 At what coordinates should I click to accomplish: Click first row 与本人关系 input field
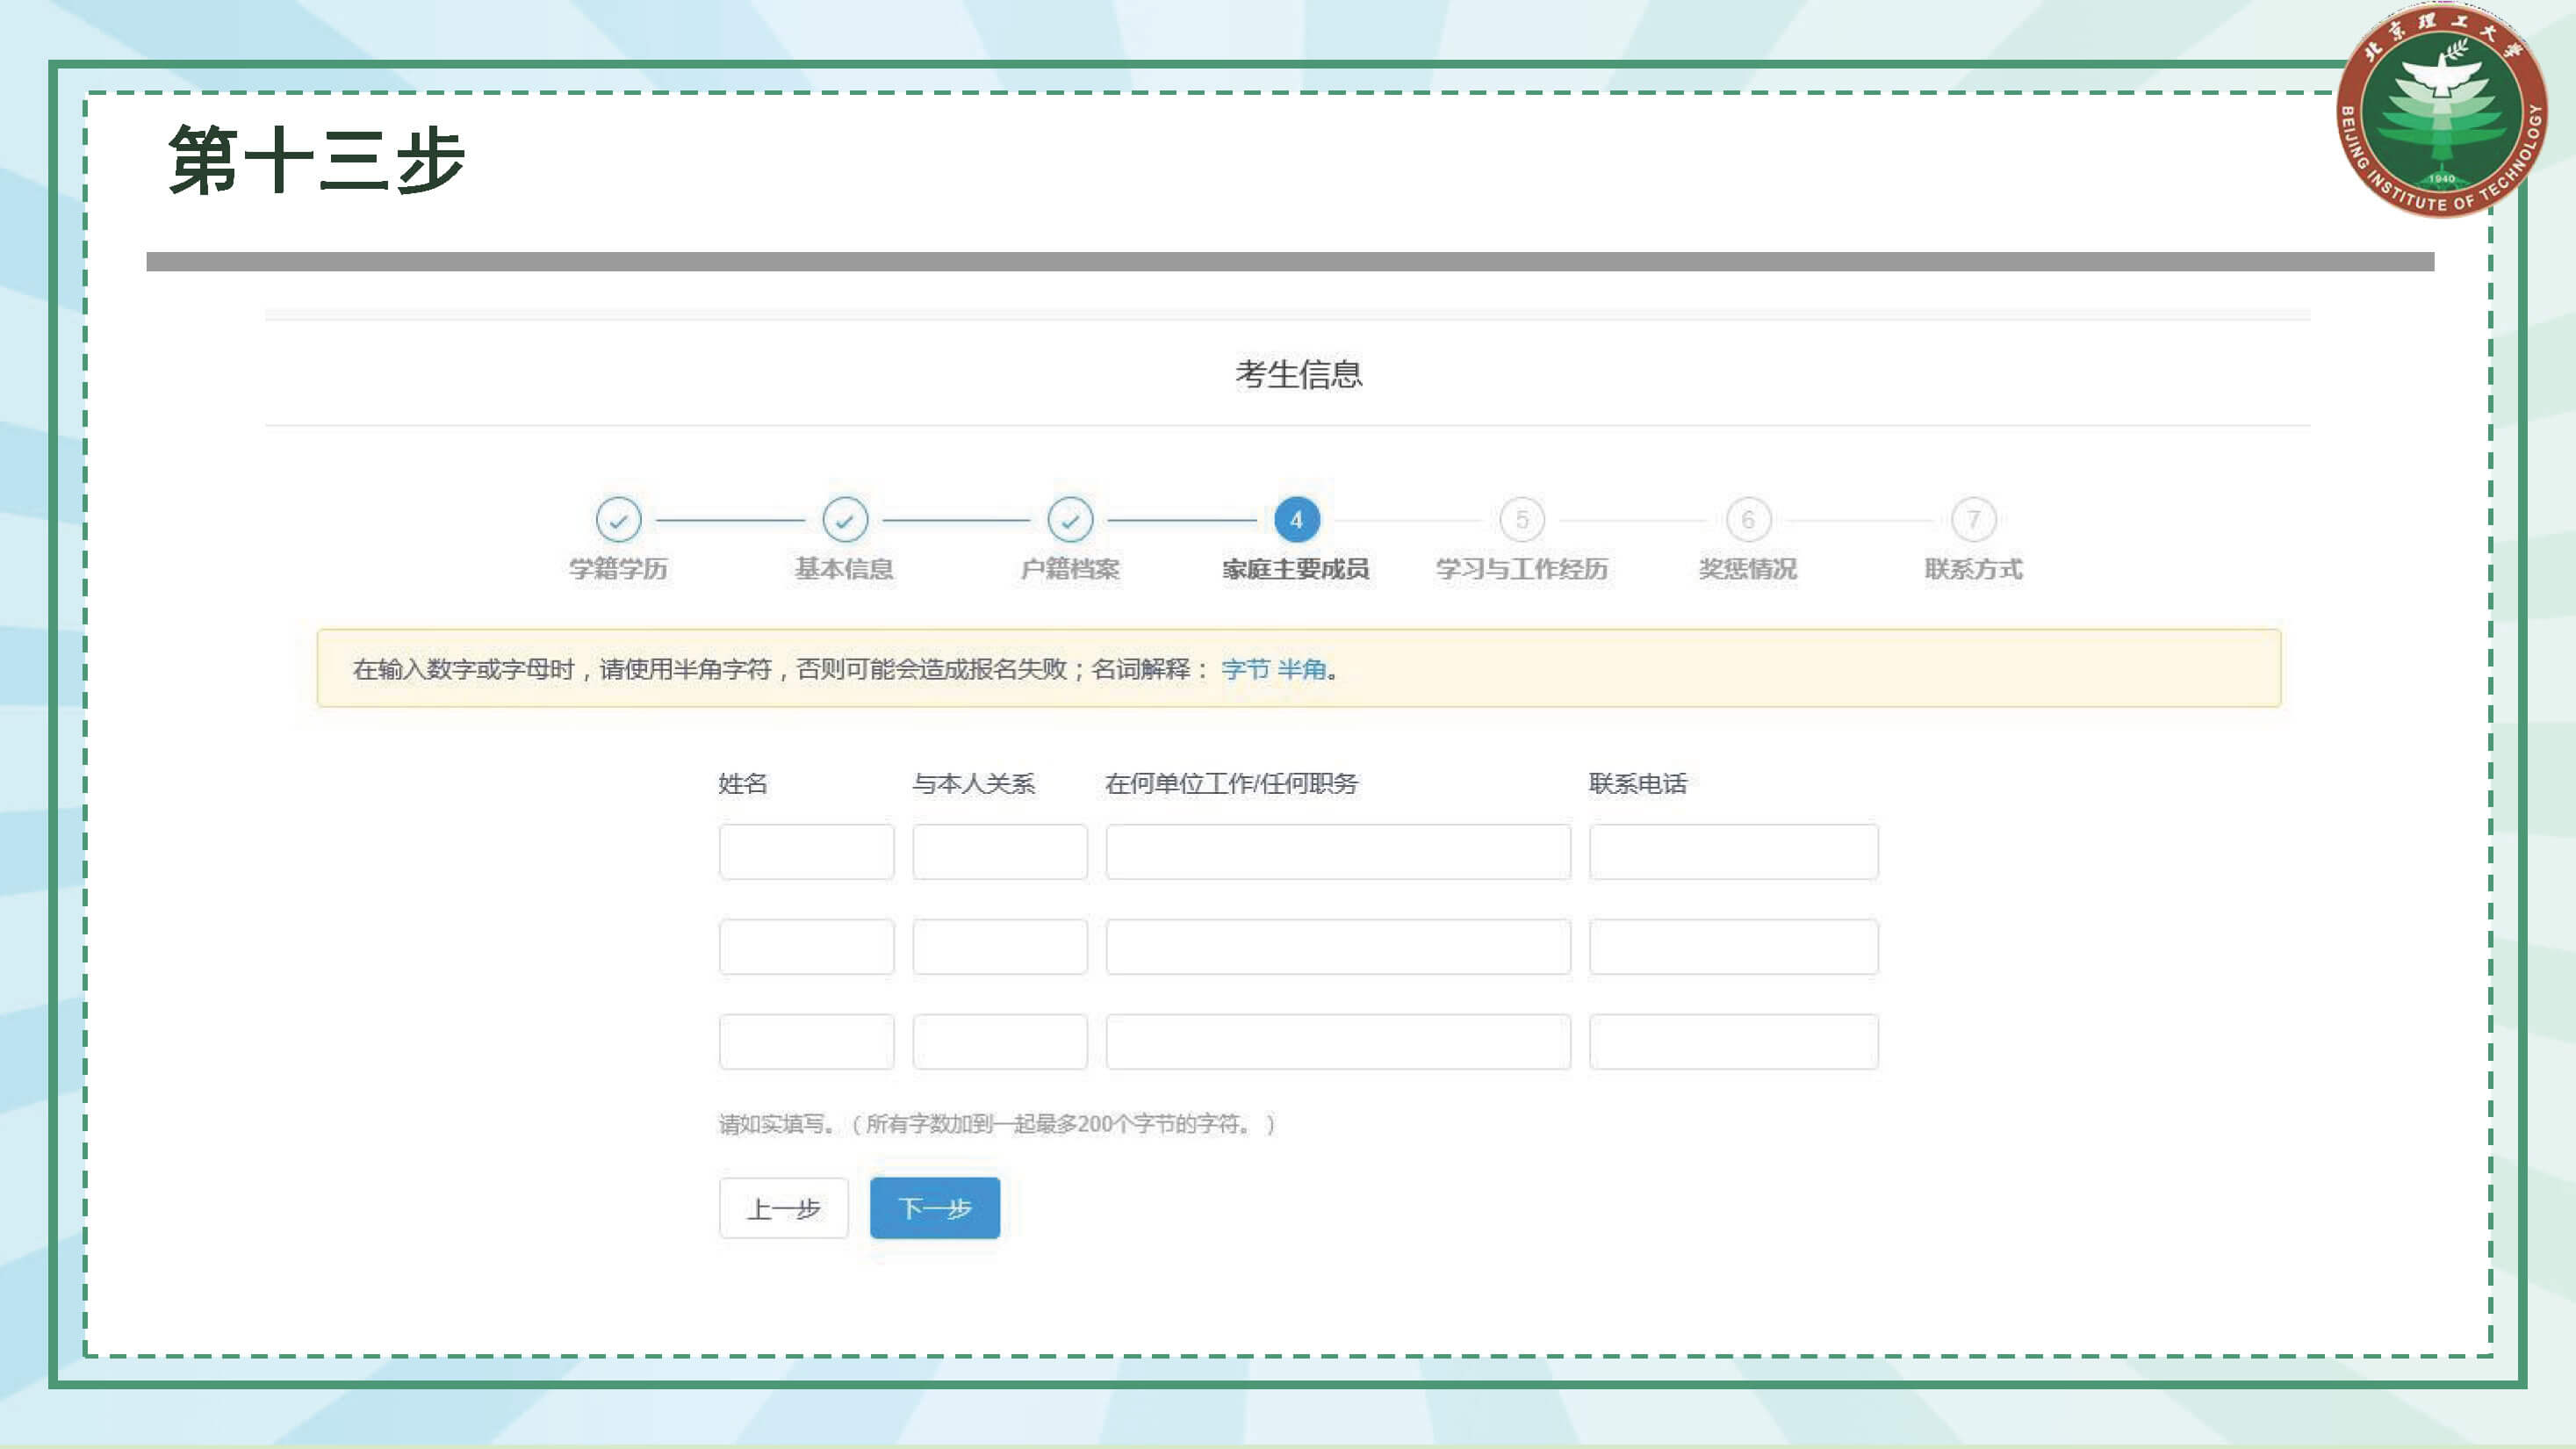coord(999,852)
